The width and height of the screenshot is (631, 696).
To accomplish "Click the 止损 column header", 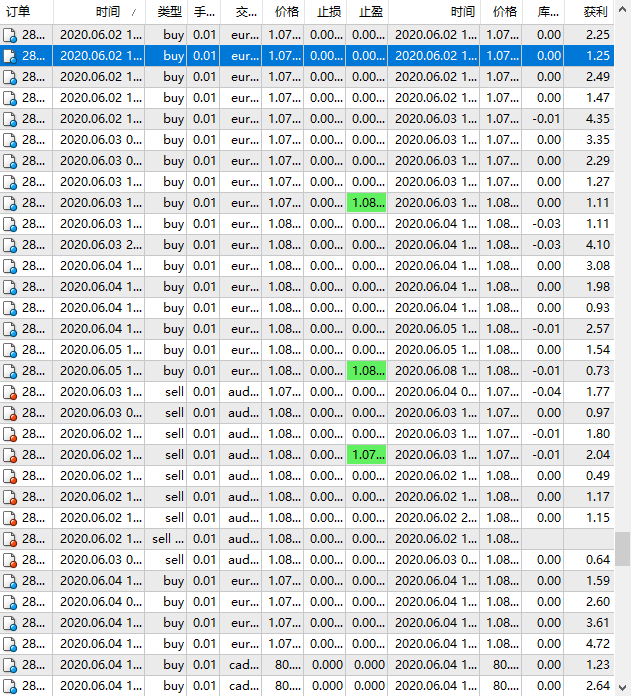I will coord(325,12).
